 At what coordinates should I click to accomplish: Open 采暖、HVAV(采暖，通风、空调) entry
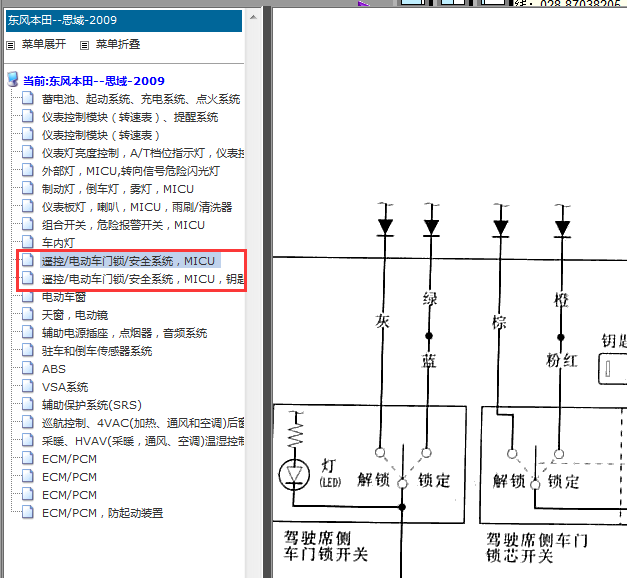(143, 441)
